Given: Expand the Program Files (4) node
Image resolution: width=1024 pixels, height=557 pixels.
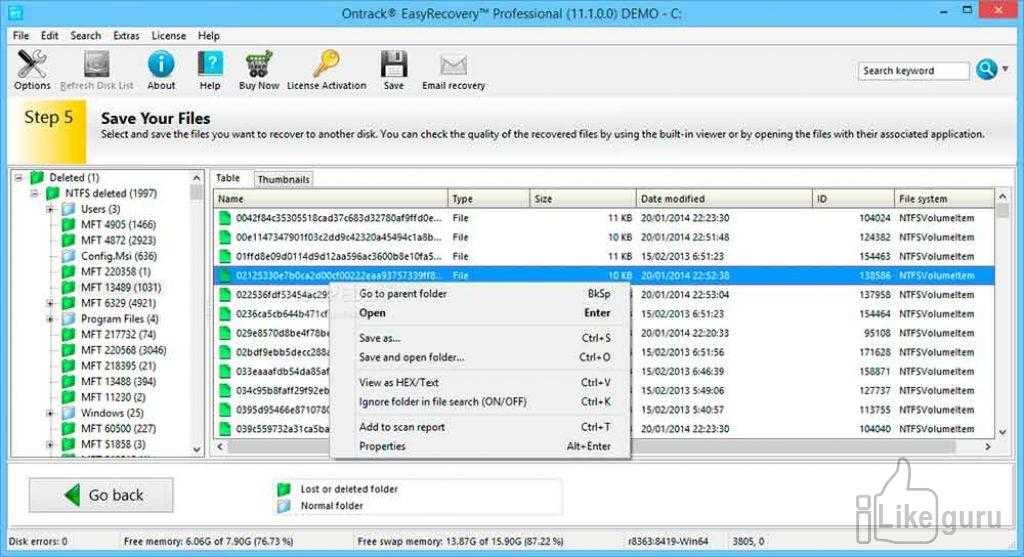Looking at the screenshot, I should (x=50, y=319).
